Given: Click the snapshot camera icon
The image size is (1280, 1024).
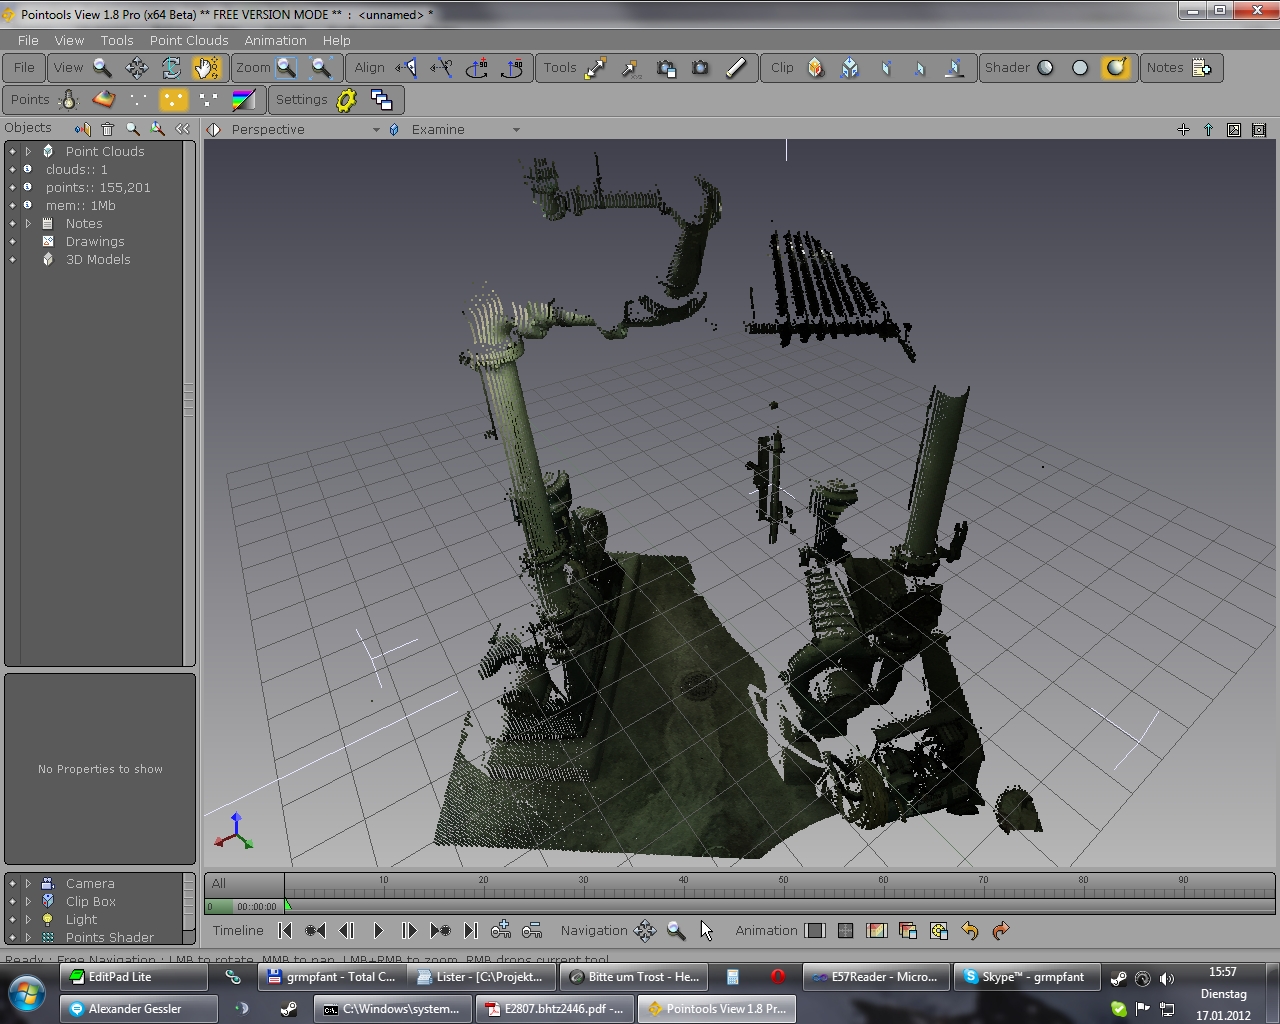Looking at the screenshot, I should (x=700, y=68).
